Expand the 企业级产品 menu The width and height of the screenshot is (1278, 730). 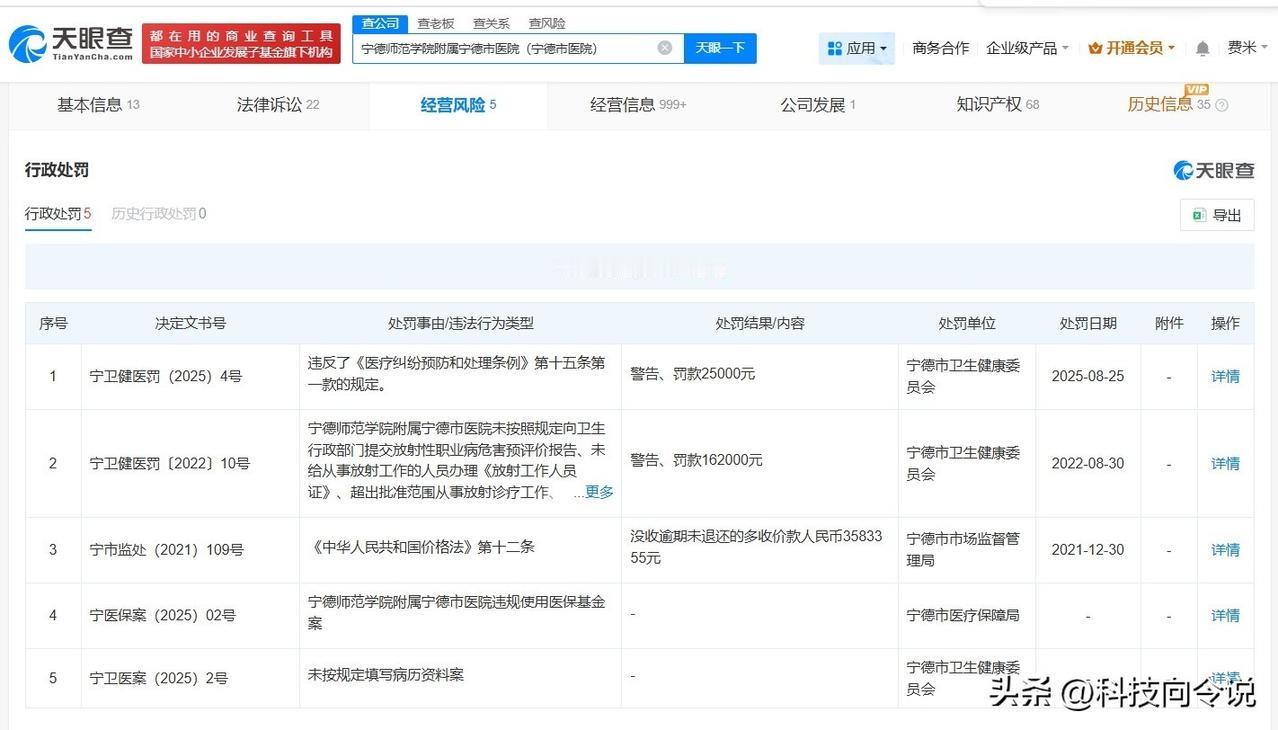(1027, 48)
